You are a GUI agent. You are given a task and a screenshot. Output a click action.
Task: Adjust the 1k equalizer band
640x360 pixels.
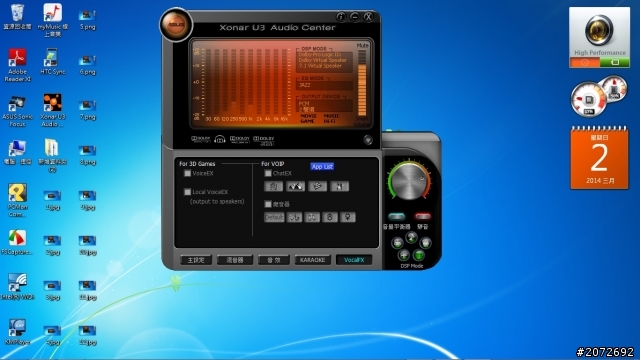tap(251, 82)
